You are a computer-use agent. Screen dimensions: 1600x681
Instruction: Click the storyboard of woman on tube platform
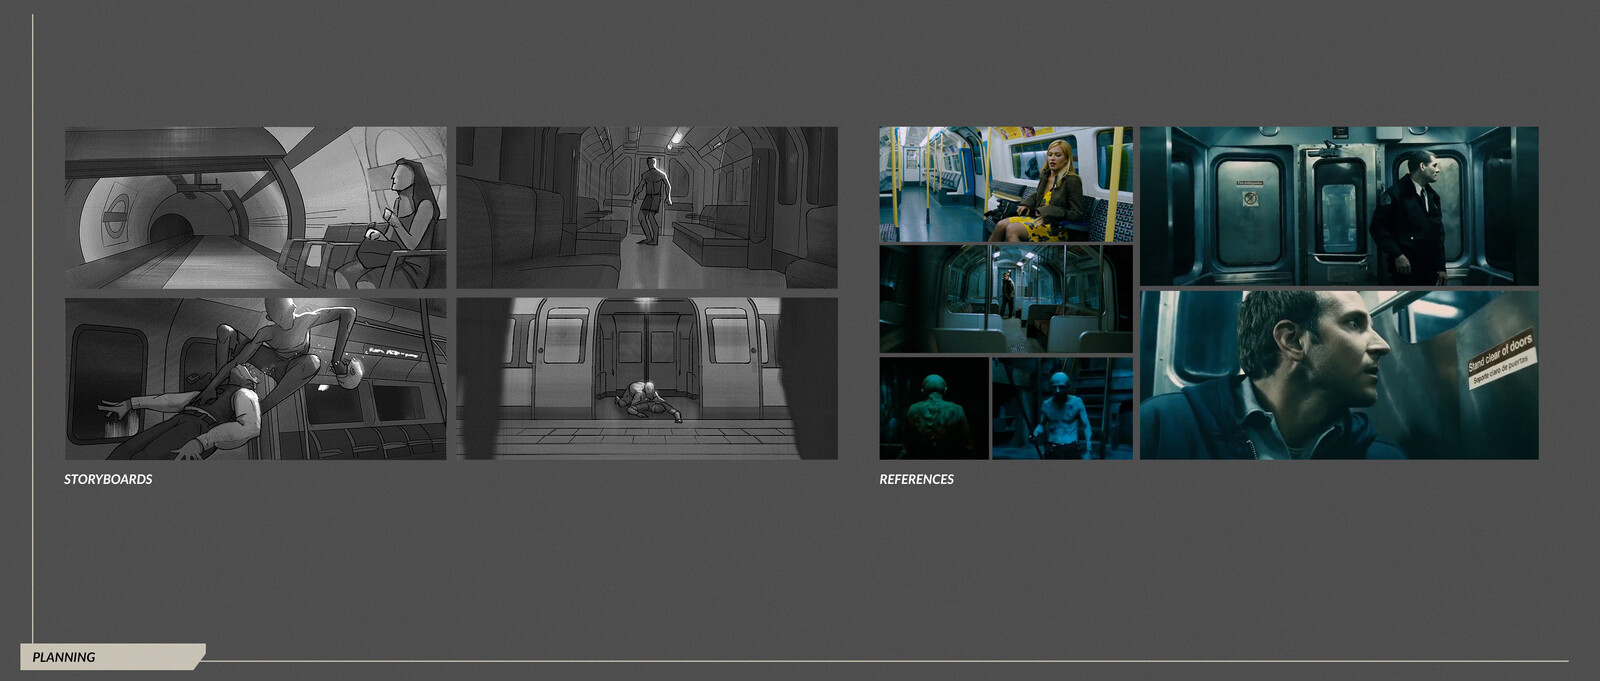pos(256,208)
